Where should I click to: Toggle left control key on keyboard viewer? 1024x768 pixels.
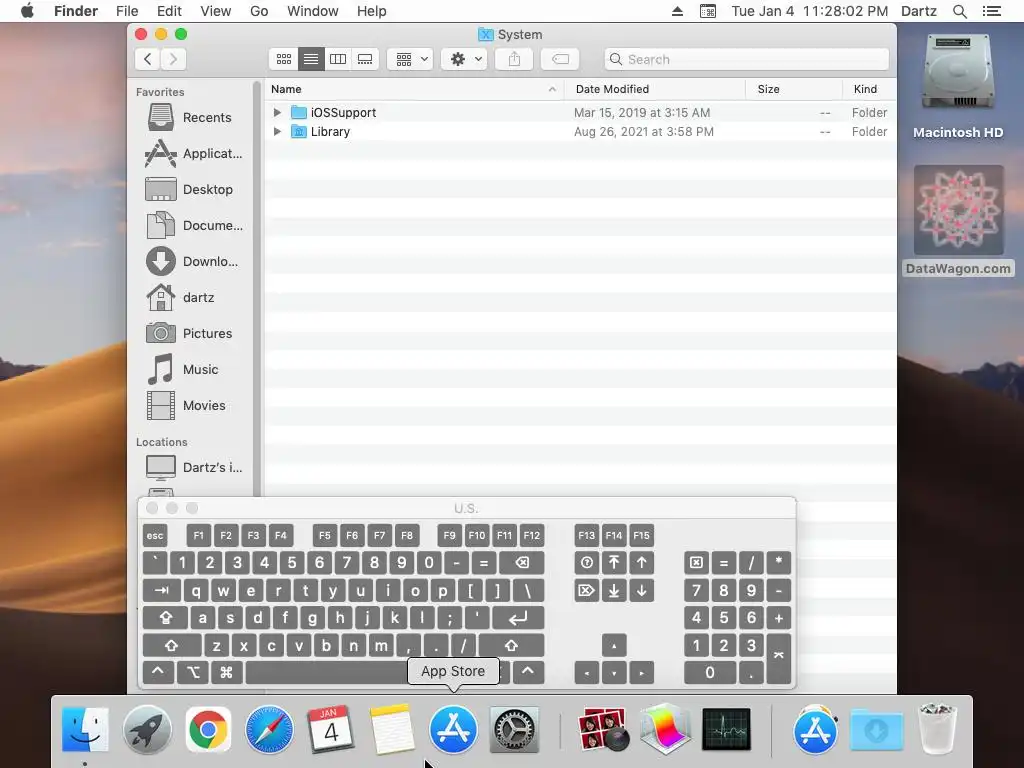(x=158, y=673)
